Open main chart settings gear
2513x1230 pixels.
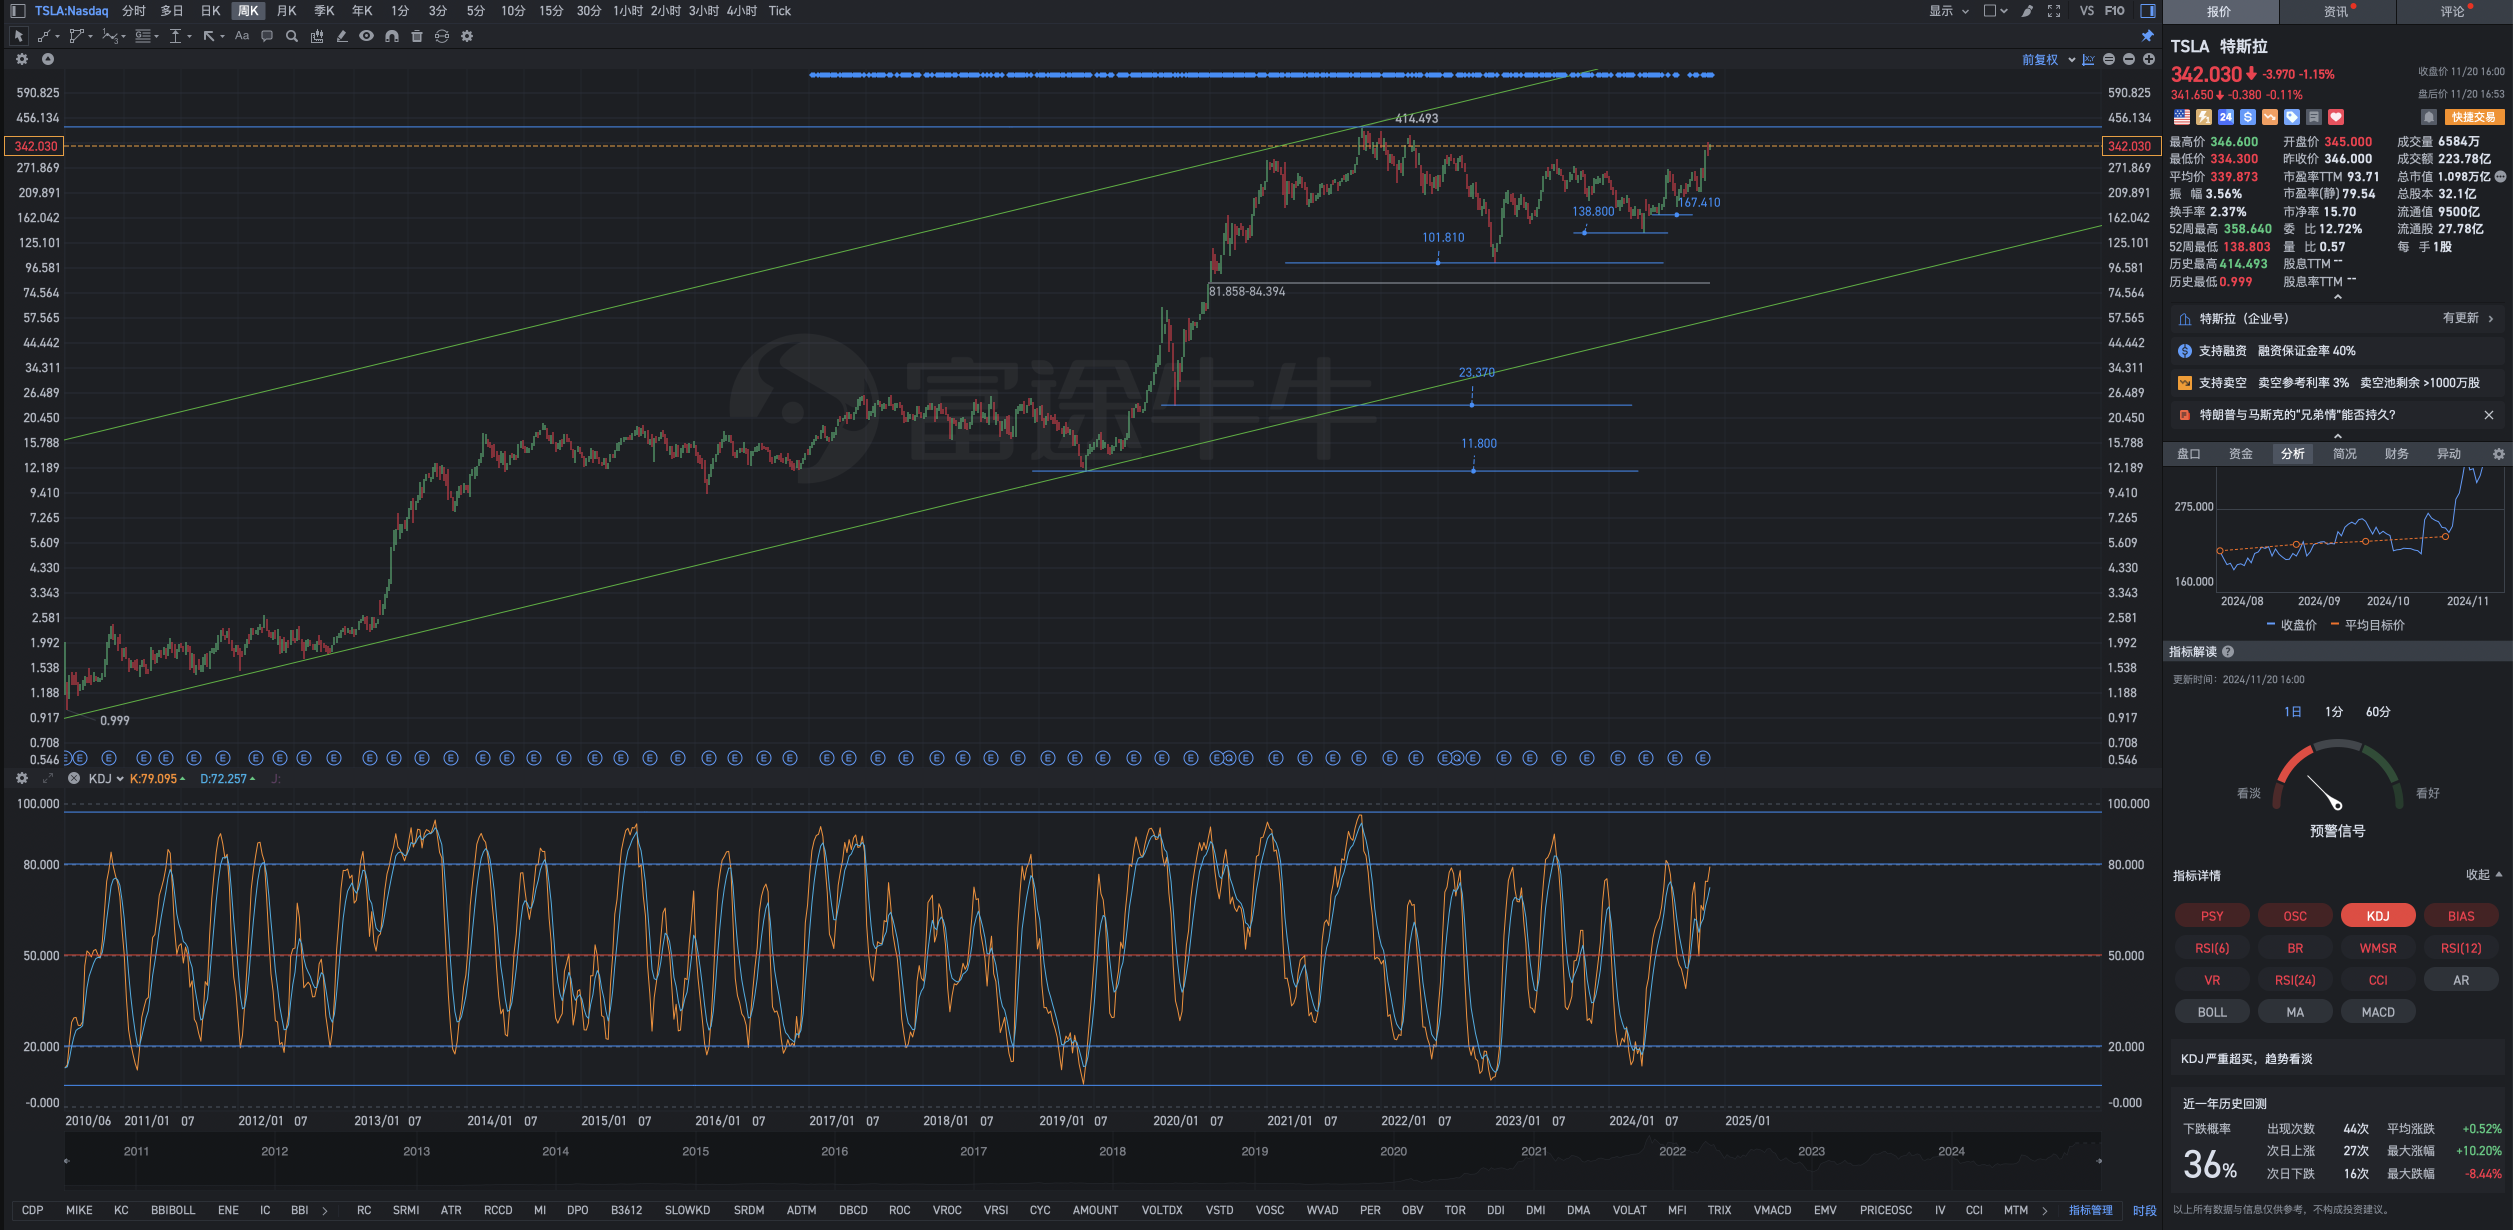22,59
